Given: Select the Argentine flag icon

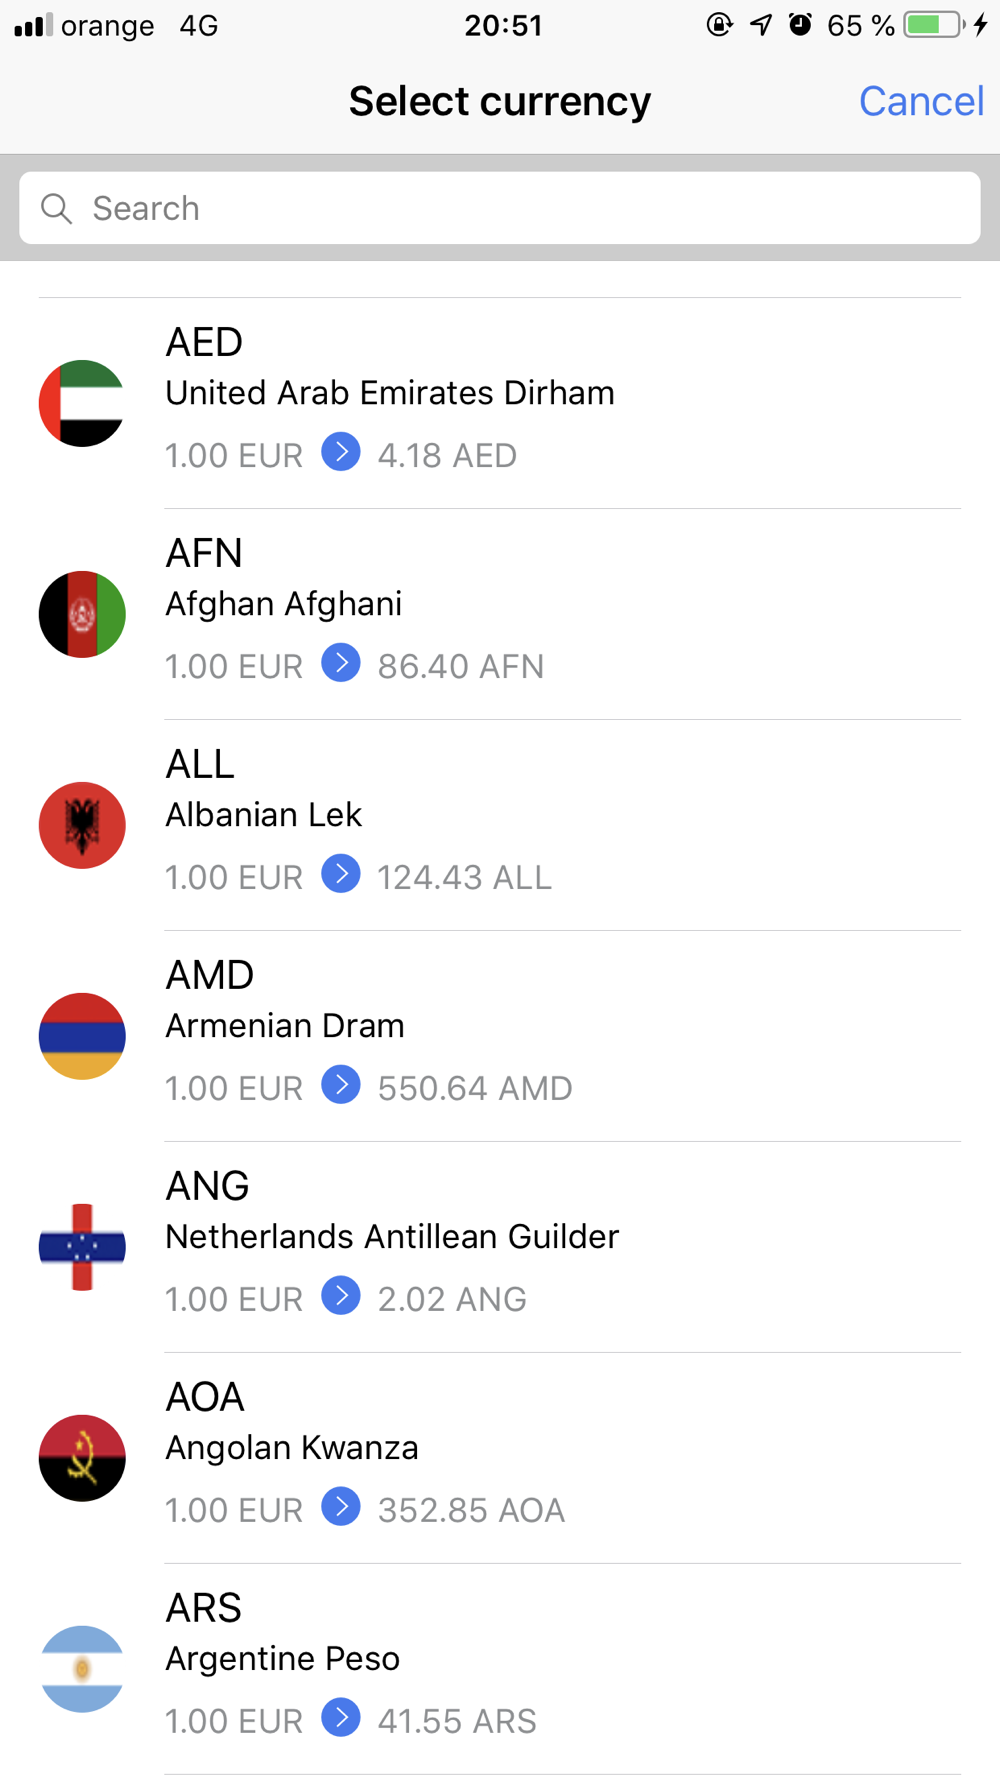Looking at the screenshot, I should (x=82, y=1669).
